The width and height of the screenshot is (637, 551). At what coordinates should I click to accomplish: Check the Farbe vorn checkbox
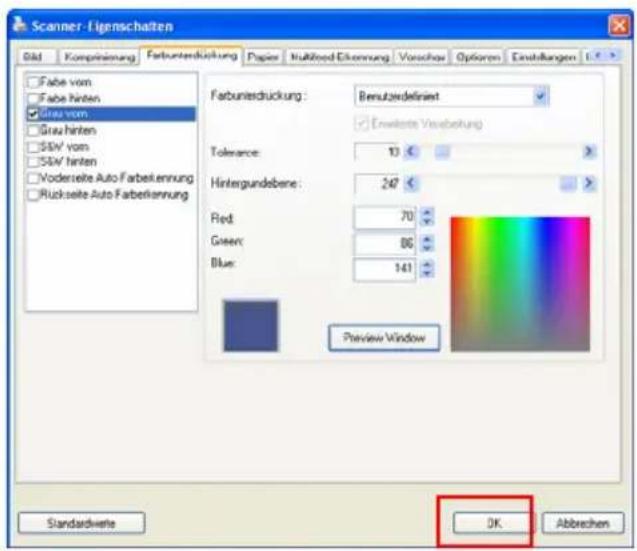point(33,82)
